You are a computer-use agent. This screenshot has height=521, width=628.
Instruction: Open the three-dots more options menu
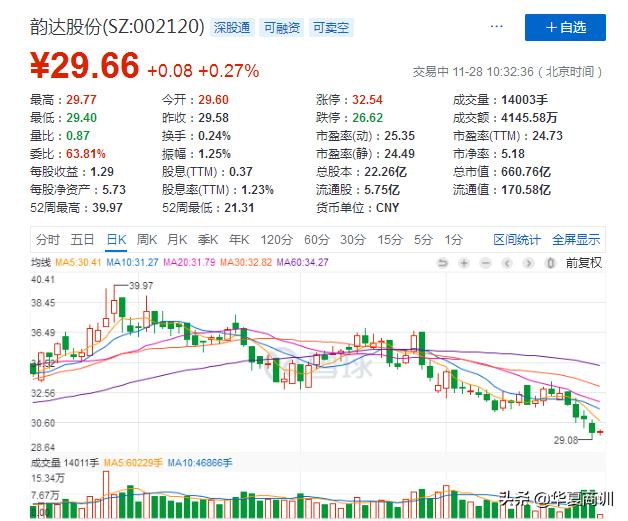pos(497,26)
